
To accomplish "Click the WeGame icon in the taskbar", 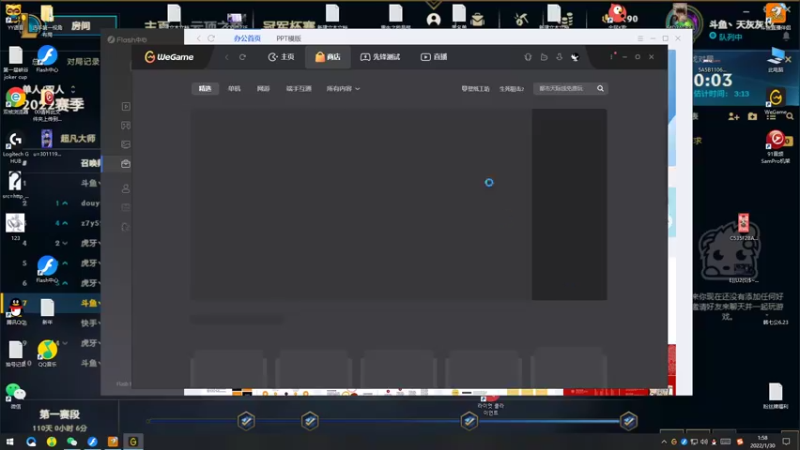I will click(x=133, y=442).
